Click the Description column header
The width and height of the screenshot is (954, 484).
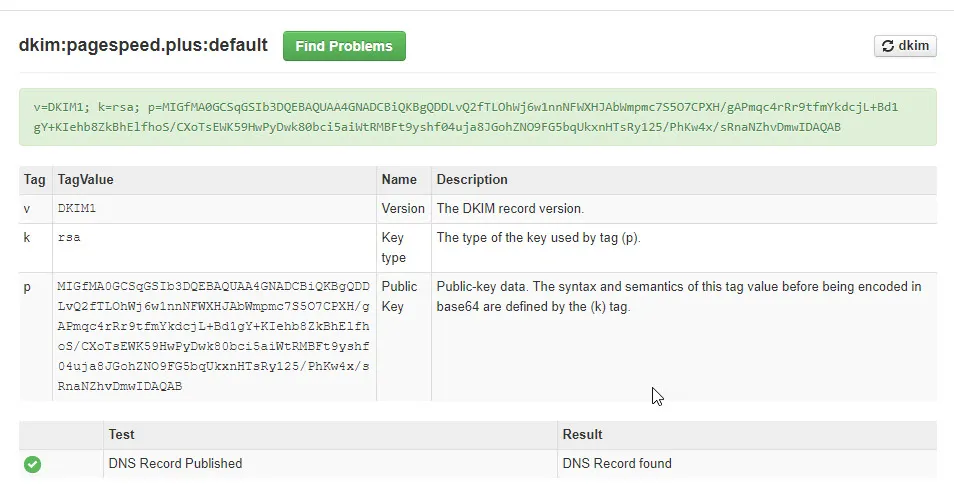click(x=472, y=179)
